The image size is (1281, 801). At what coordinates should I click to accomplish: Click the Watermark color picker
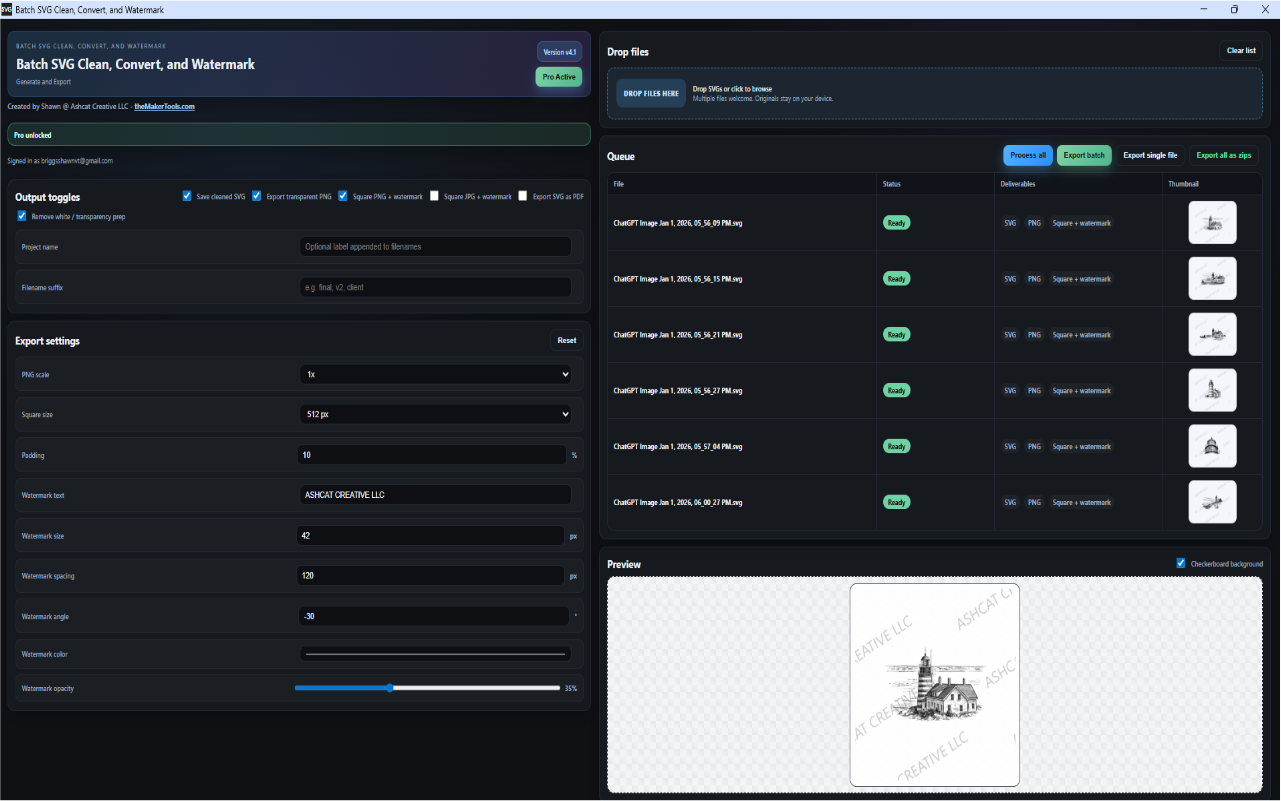click(435, 653)
